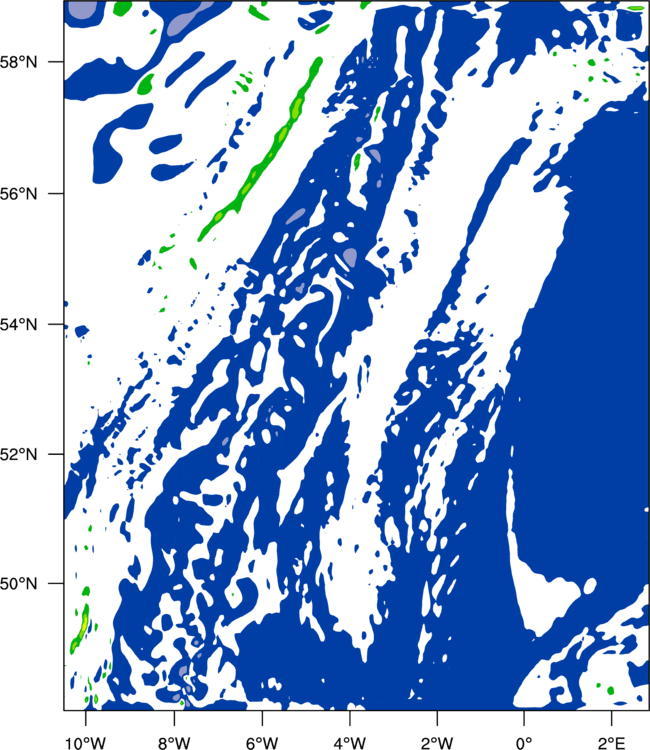650x750 pixels.
Task: Click the 4°W longitude label
Action: click(350, 743)
